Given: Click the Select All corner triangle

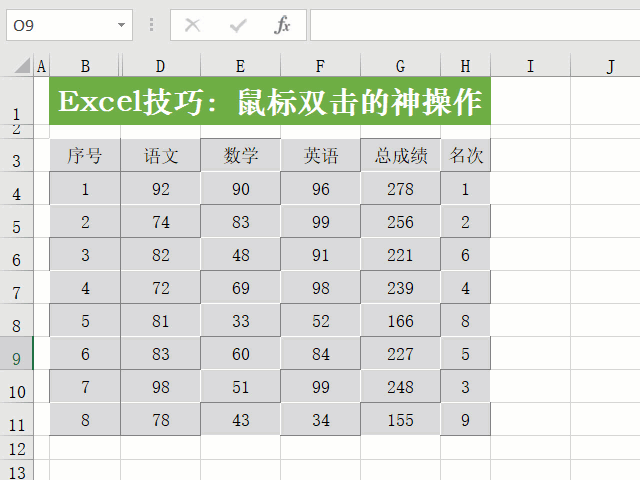Looking at the screenshot, I should pos(23,65).
